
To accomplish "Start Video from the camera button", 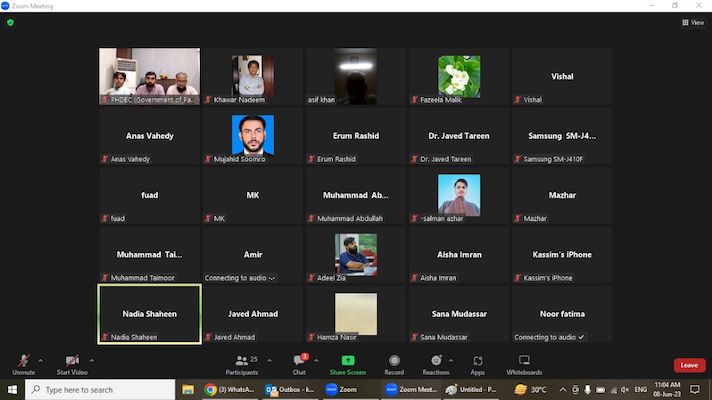I will pos(71,361).
